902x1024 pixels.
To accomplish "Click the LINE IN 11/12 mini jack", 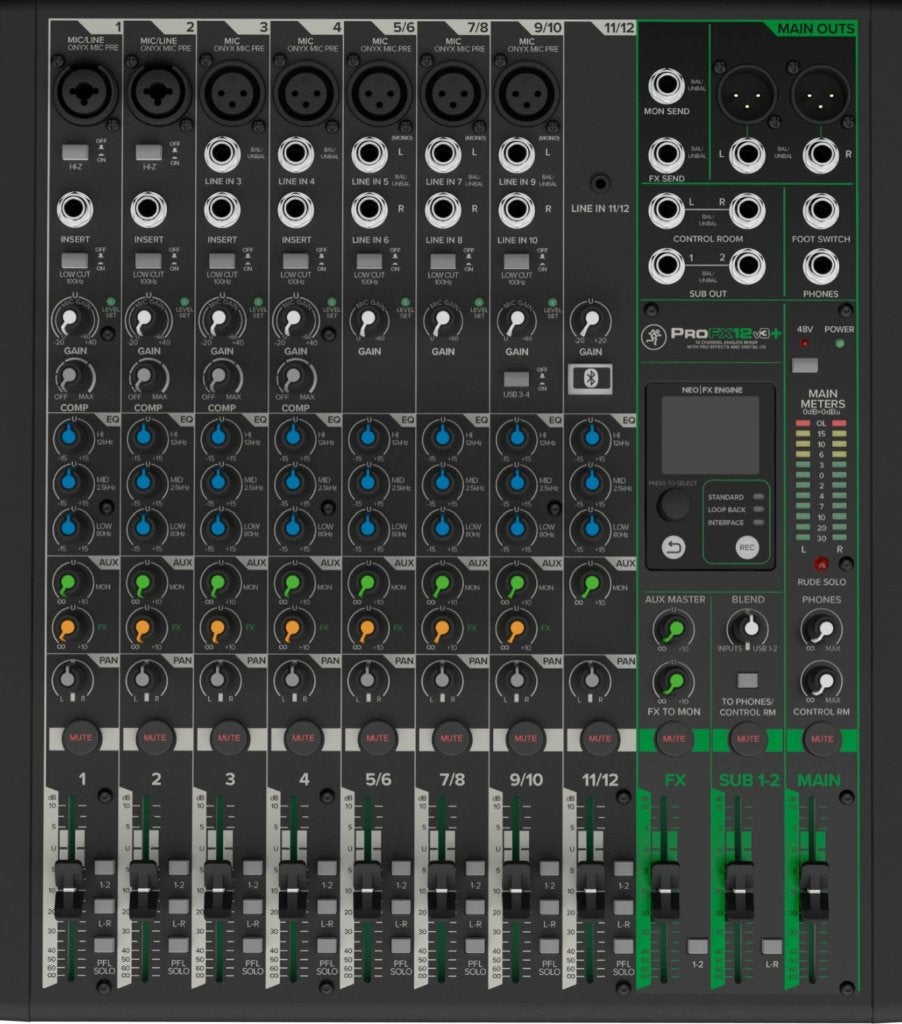I will pyautogui.click(x=599, y=182).
